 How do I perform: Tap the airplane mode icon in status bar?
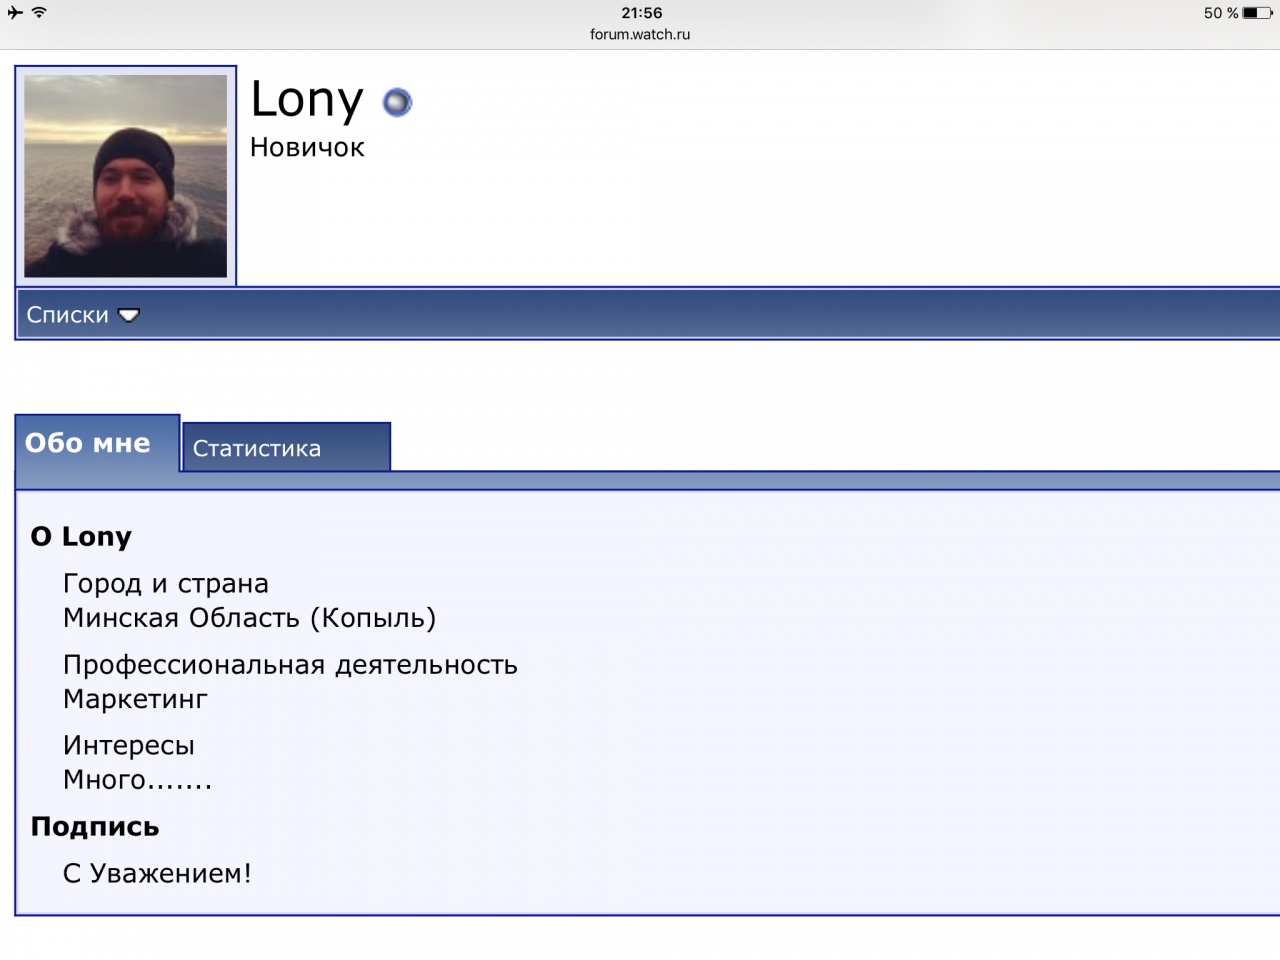click(x=15, y=13)
